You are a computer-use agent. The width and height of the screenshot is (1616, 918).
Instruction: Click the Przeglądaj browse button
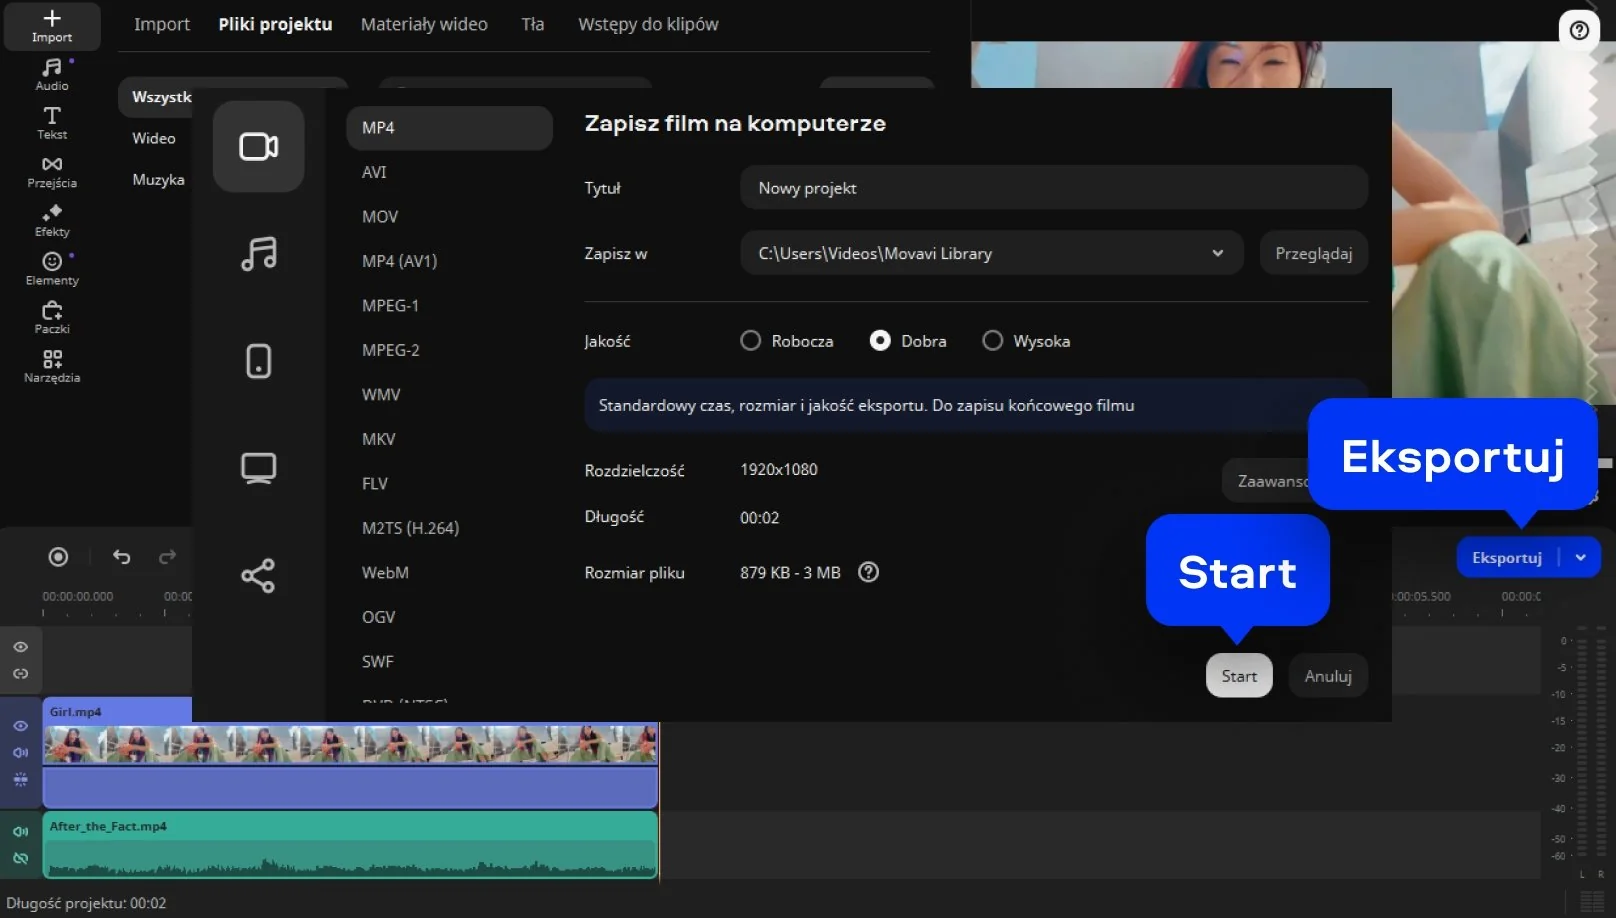[x=1313, y=253]
